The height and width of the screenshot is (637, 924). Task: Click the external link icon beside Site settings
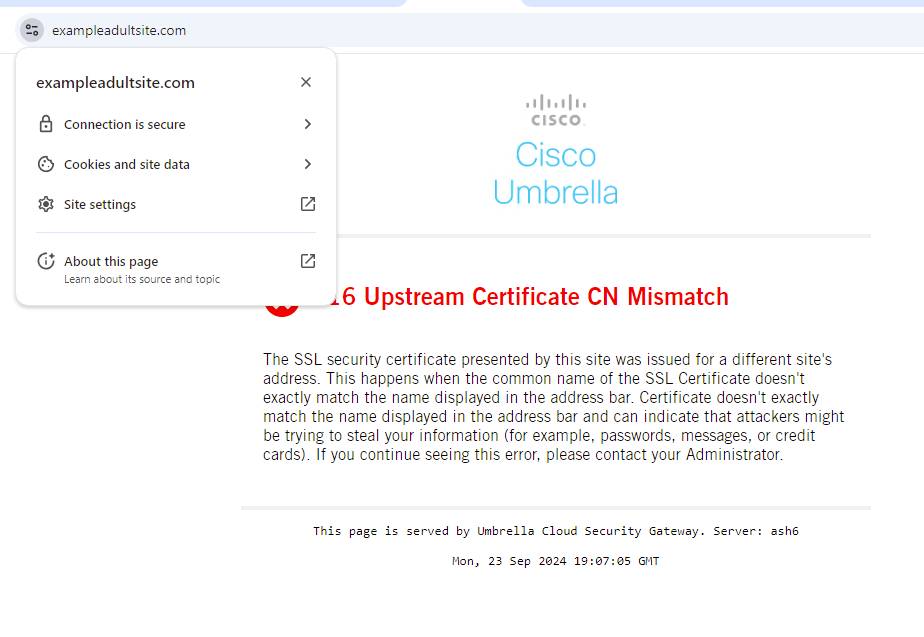(x=308, y=204)
